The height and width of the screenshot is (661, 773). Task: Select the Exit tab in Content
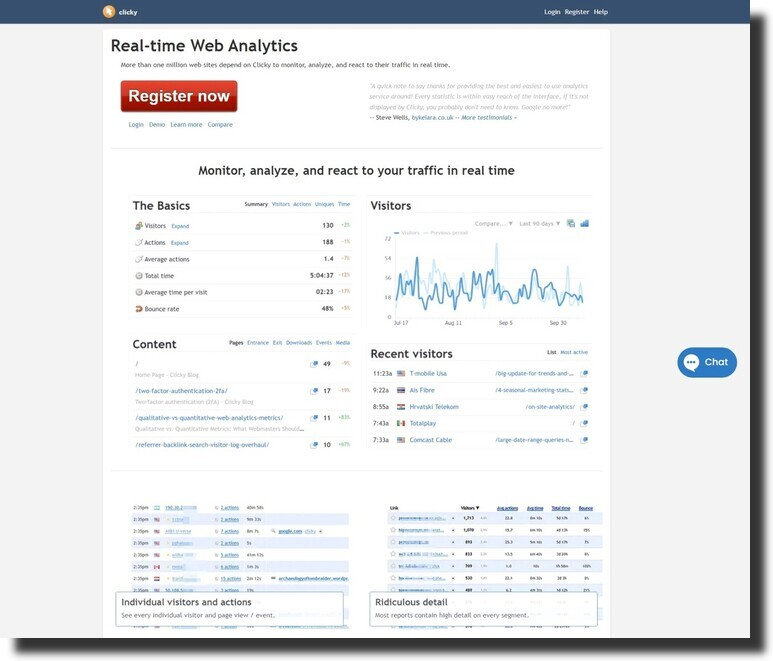(x=278, y=343)
